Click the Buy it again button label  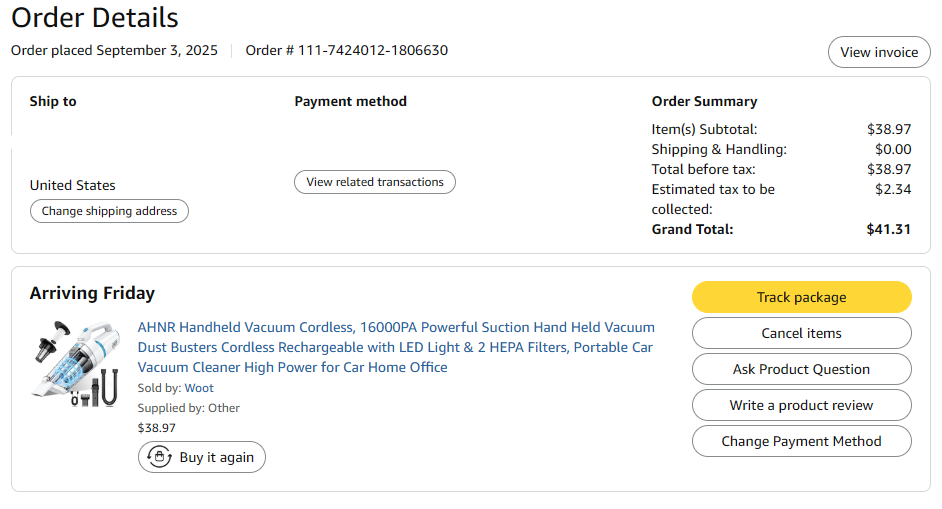point(217,457)
